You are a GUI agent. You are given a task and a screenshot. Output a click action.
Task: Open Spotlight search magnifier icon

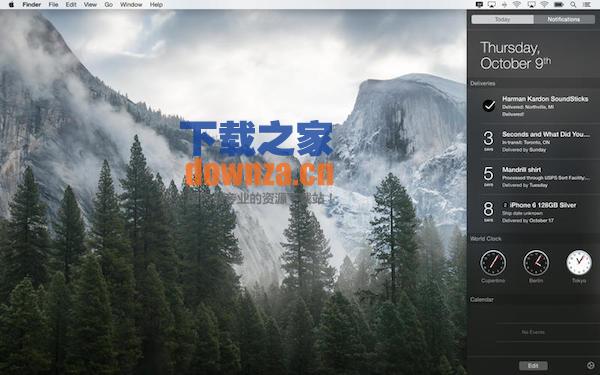573,5
